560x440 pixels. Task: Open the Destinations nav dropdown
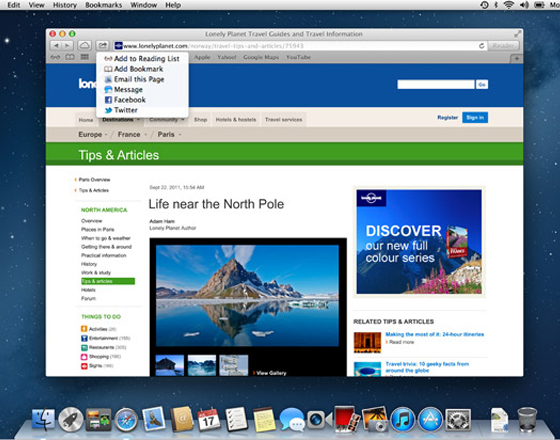[x=121, y=120]
